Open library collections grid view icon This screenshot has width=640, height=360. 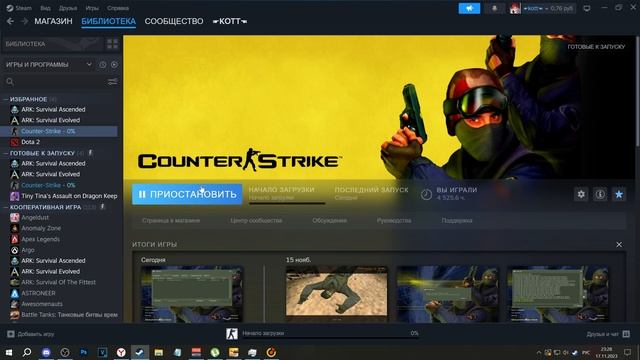point(112,44)
